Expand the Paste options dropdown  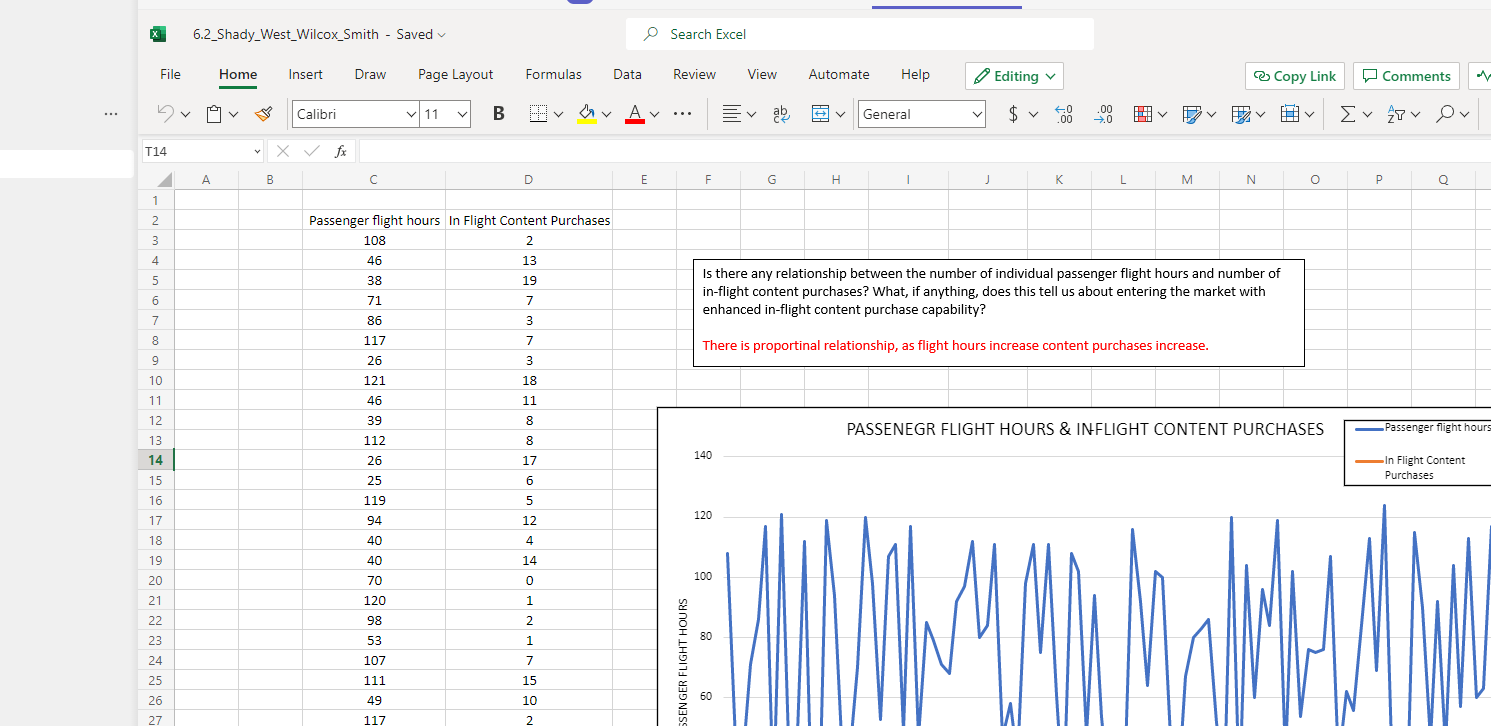[233, 115]
